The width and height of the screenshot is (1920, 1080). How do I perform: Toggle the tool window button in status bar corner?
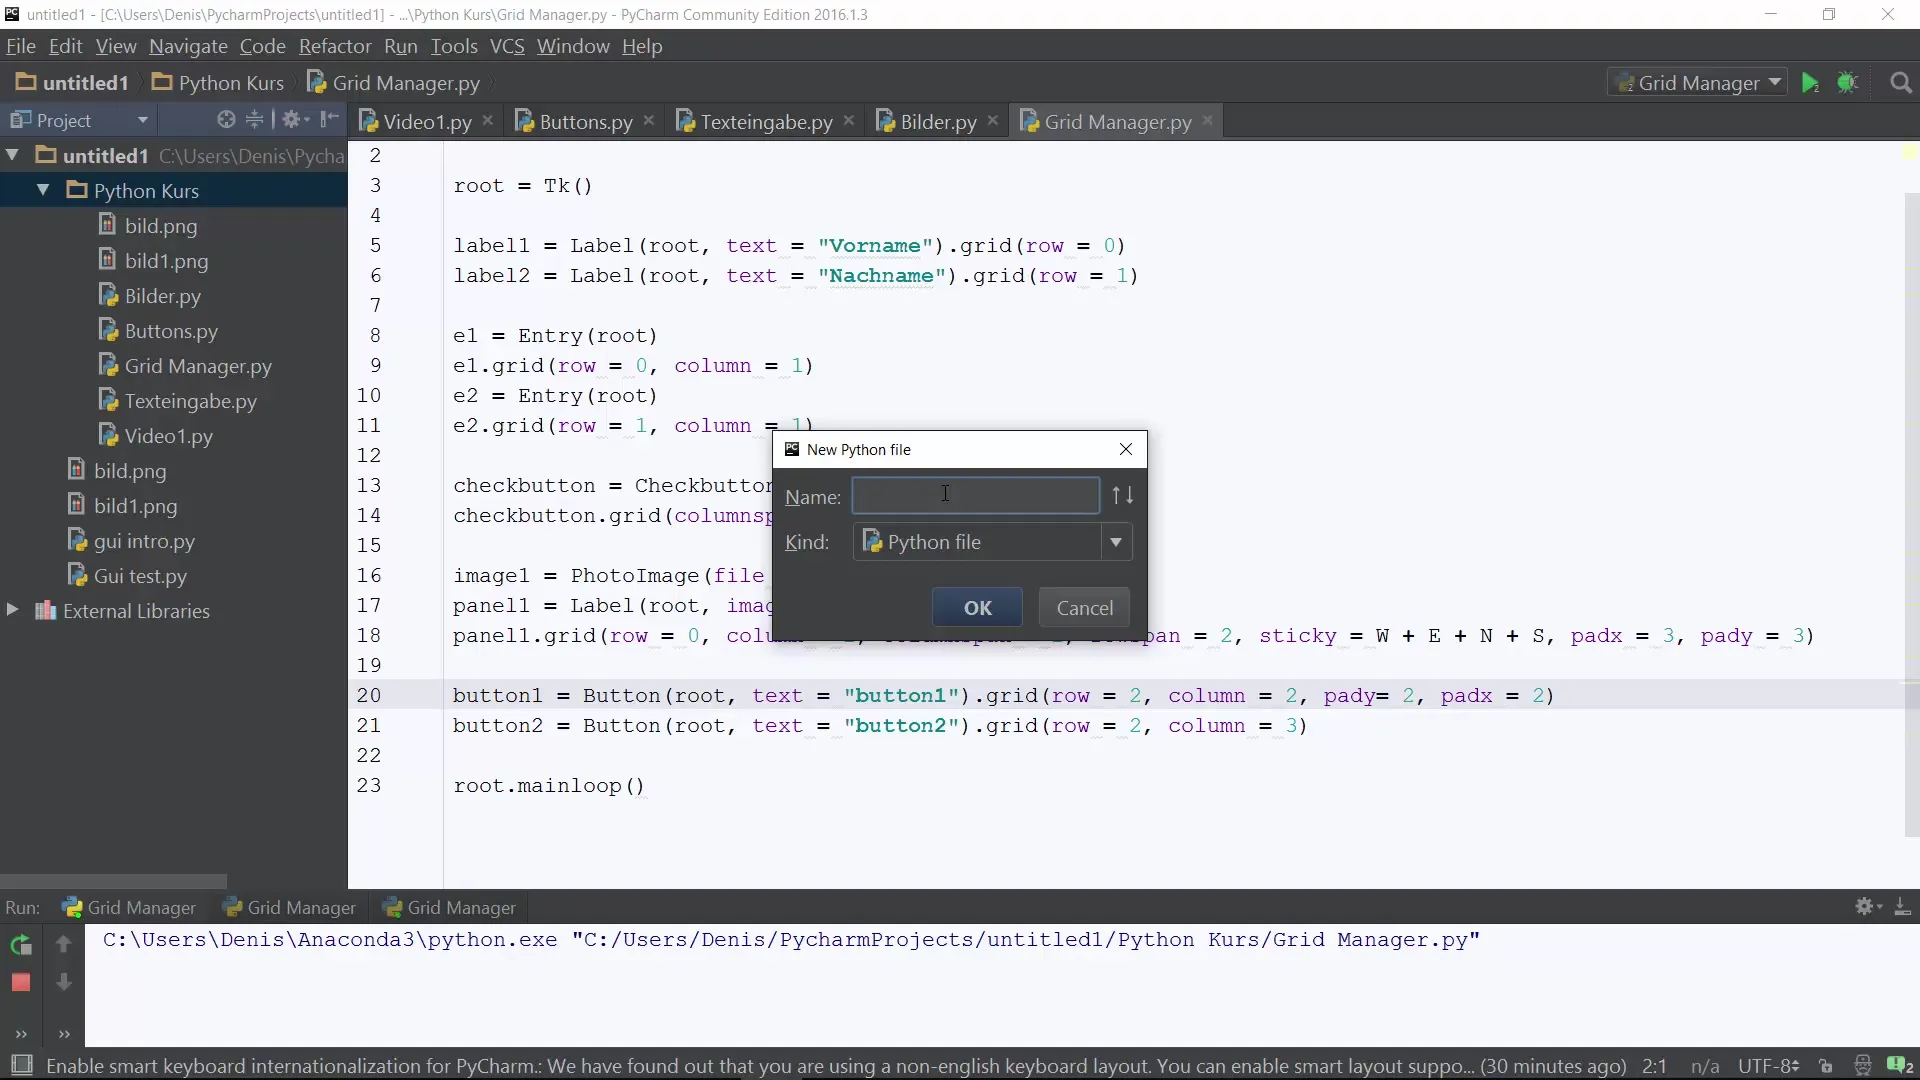pos(21,1066)
